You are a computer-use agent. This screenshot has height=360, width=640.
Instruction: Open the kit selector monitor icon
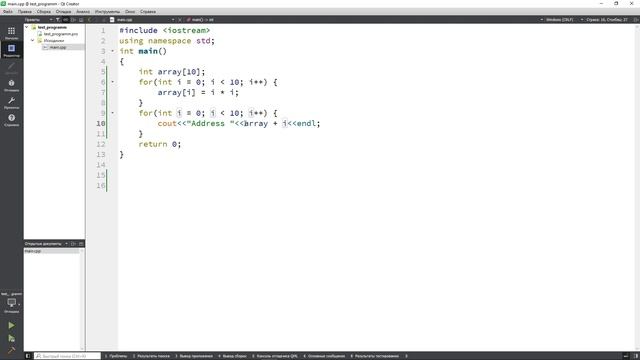coord(11,303)
